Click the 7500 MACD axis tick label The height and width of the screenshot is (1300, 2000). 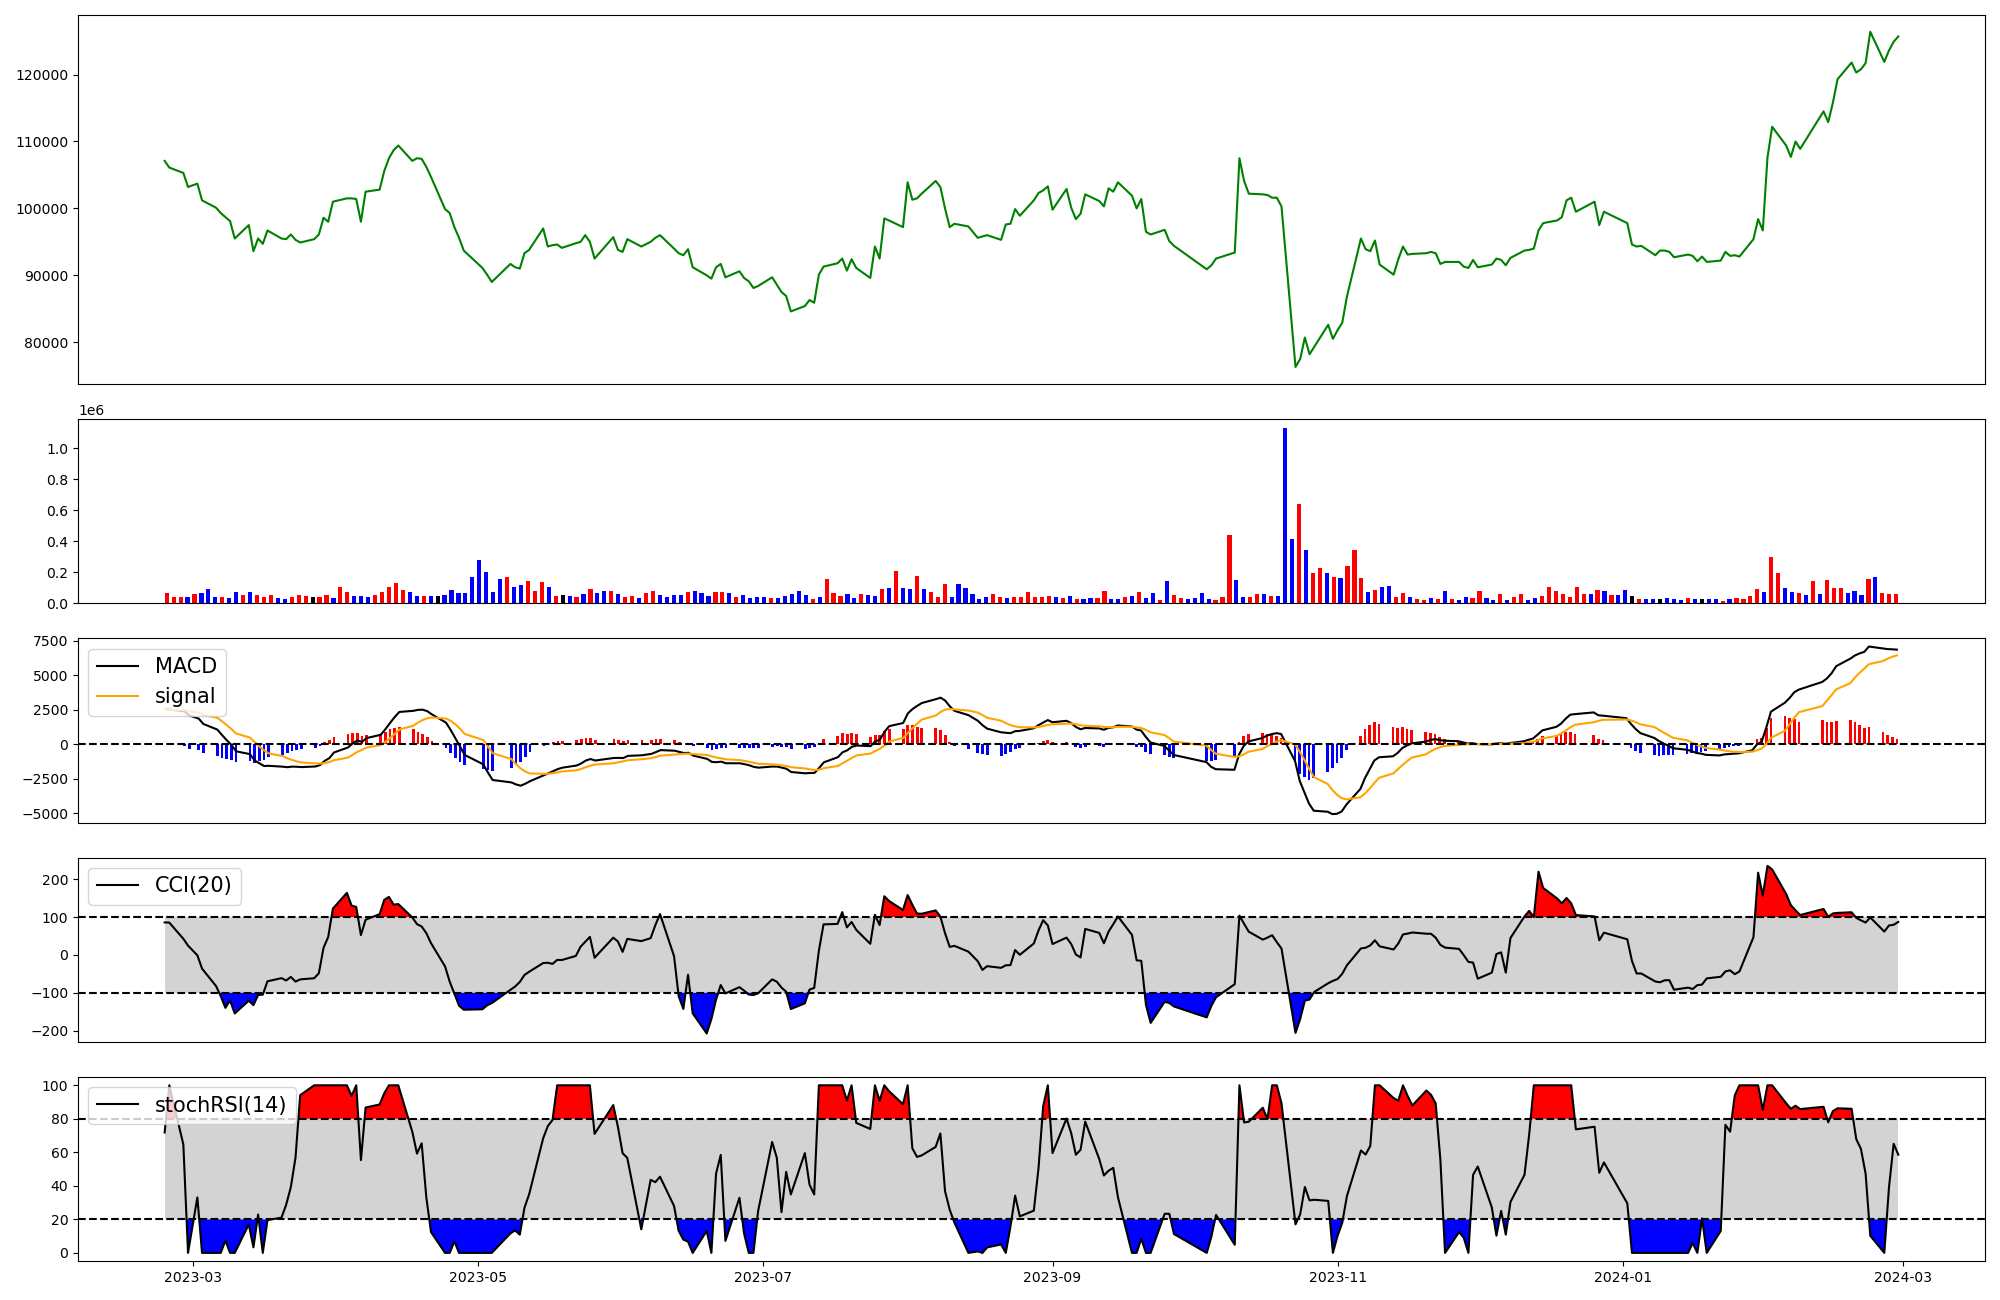50,641
